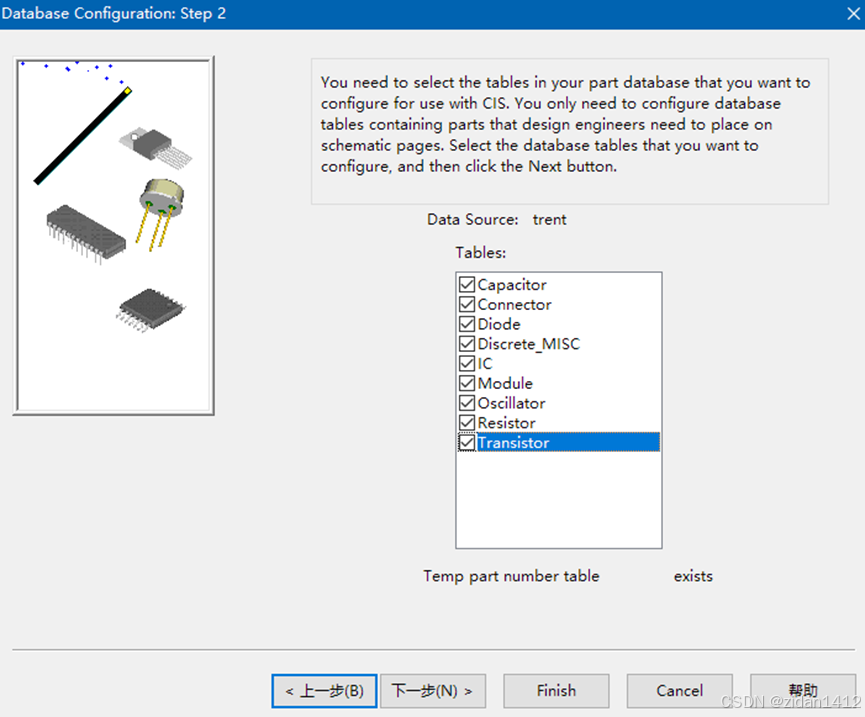Click the wizard artwork panel on the left
This screenshot has height=717, width=865.
114,236
